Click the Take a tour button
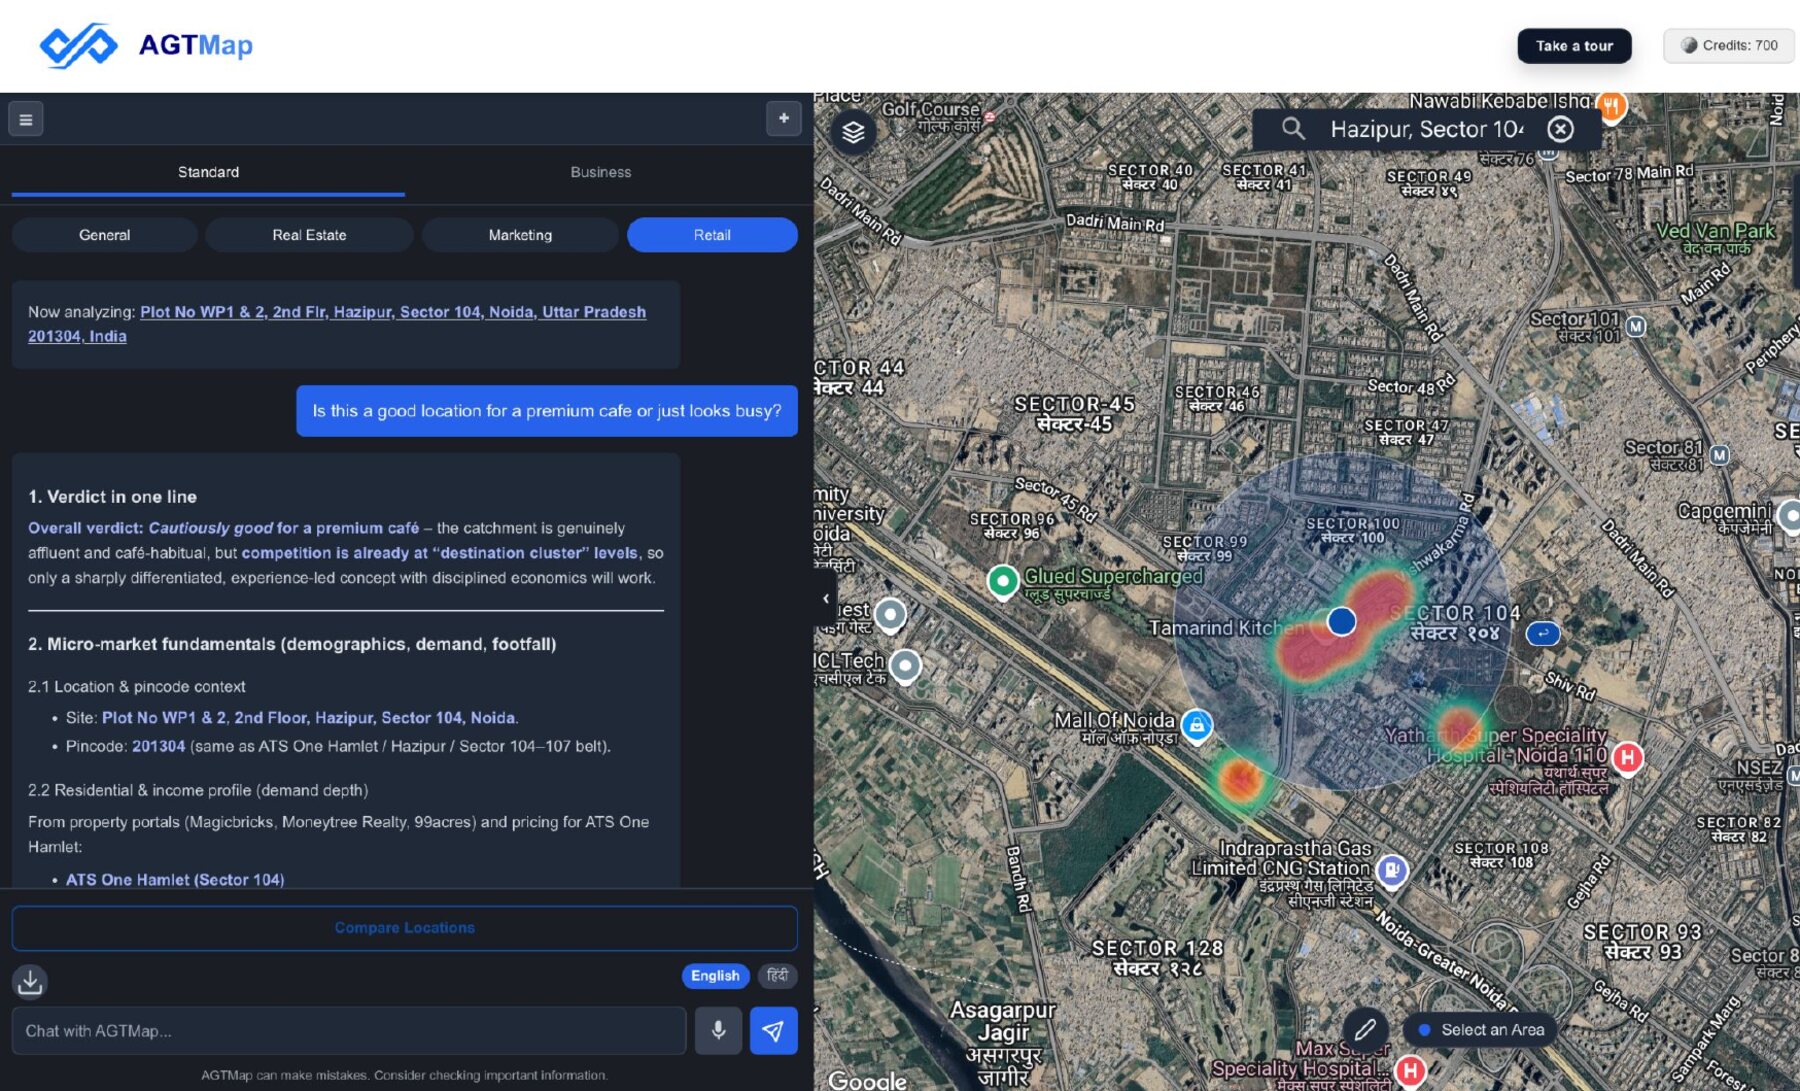 (x=1574, y=46)
